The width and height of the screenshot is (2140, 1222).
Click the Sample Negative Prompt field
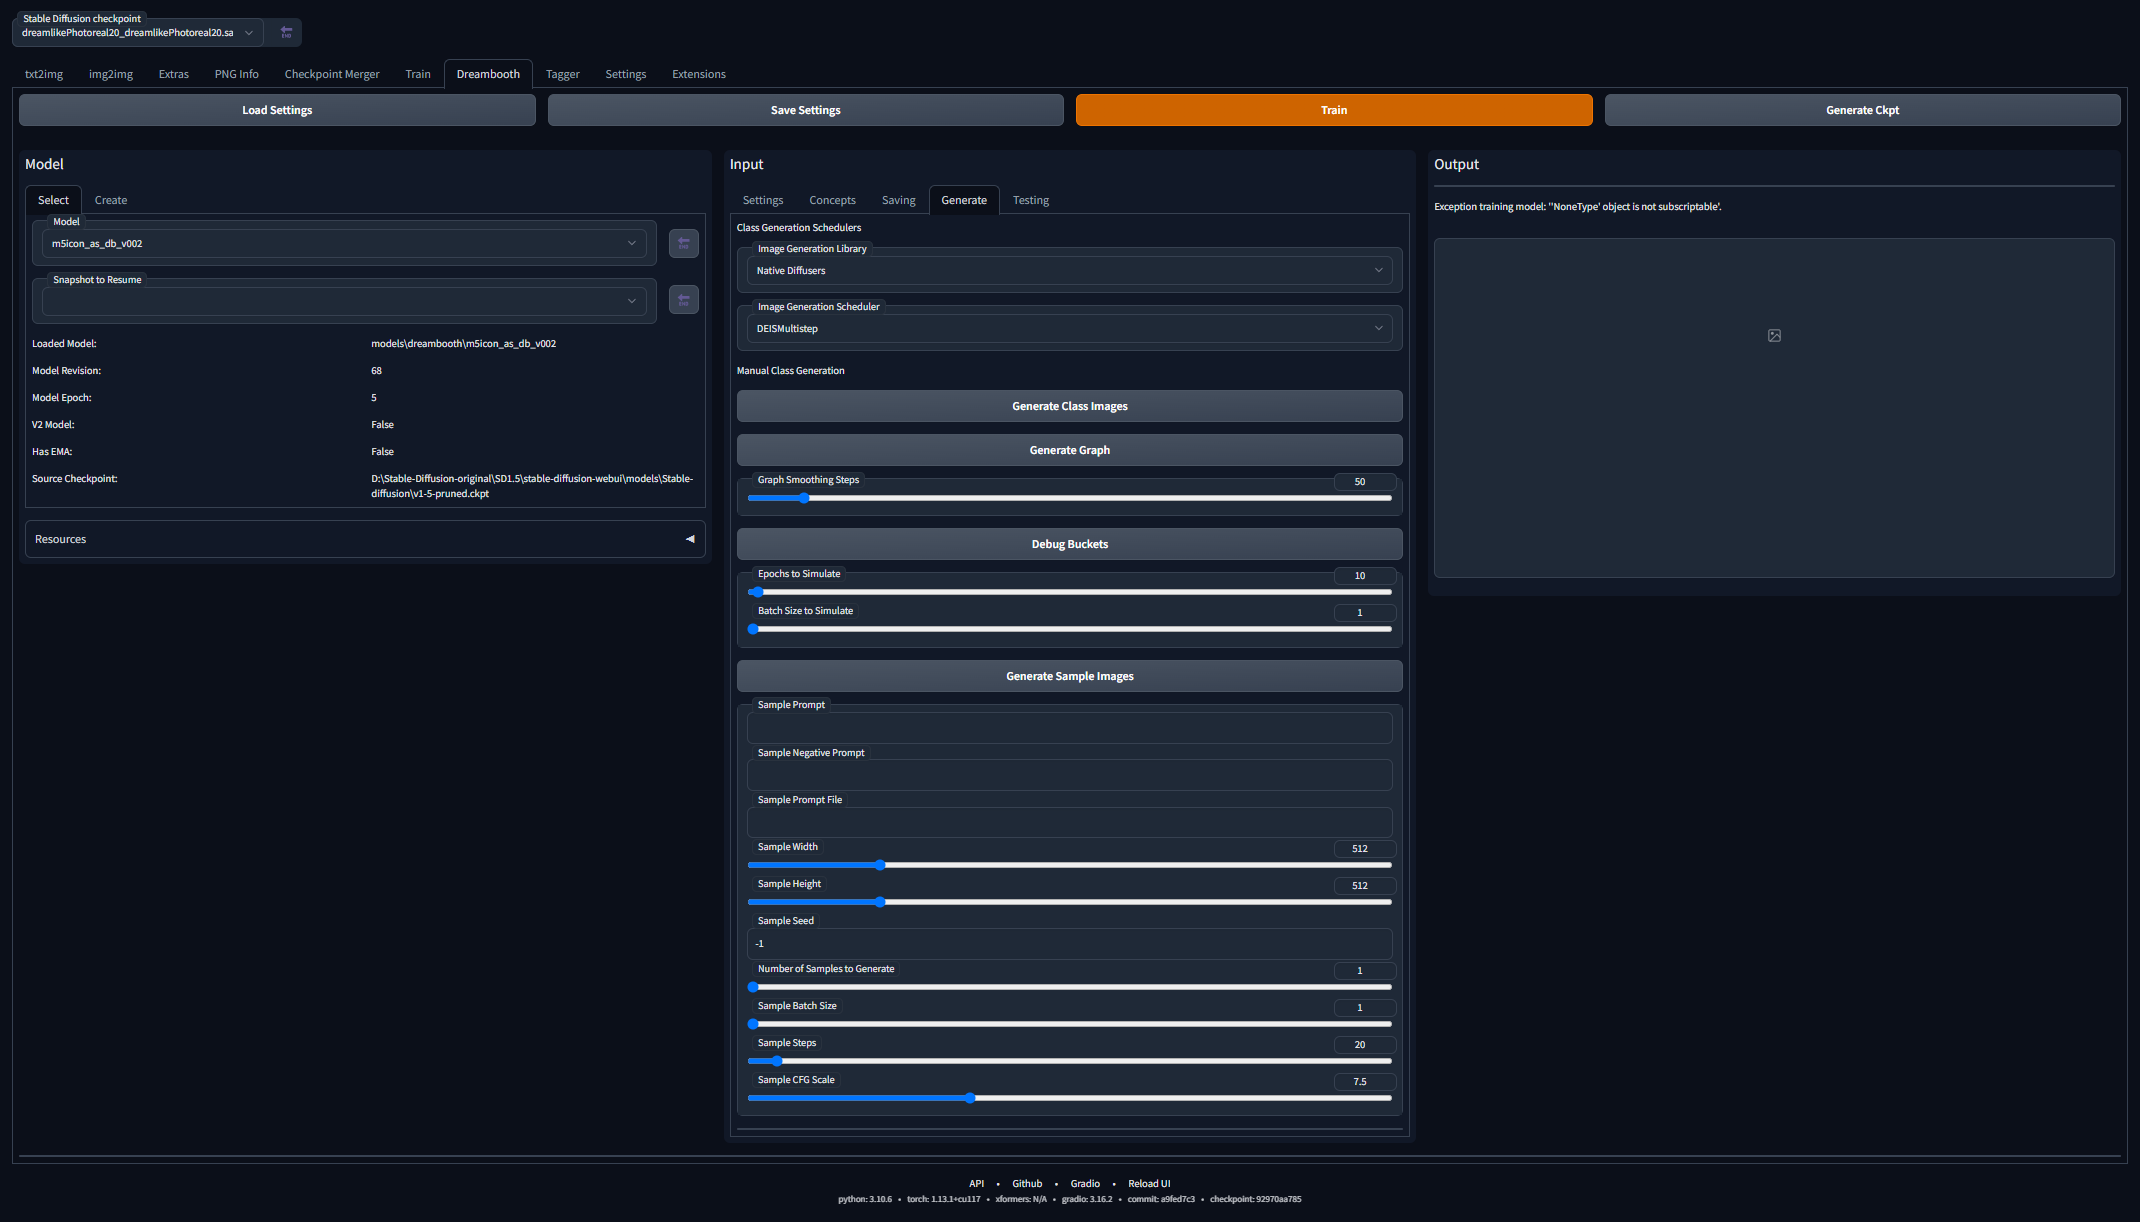click(x=1069, y=775)
